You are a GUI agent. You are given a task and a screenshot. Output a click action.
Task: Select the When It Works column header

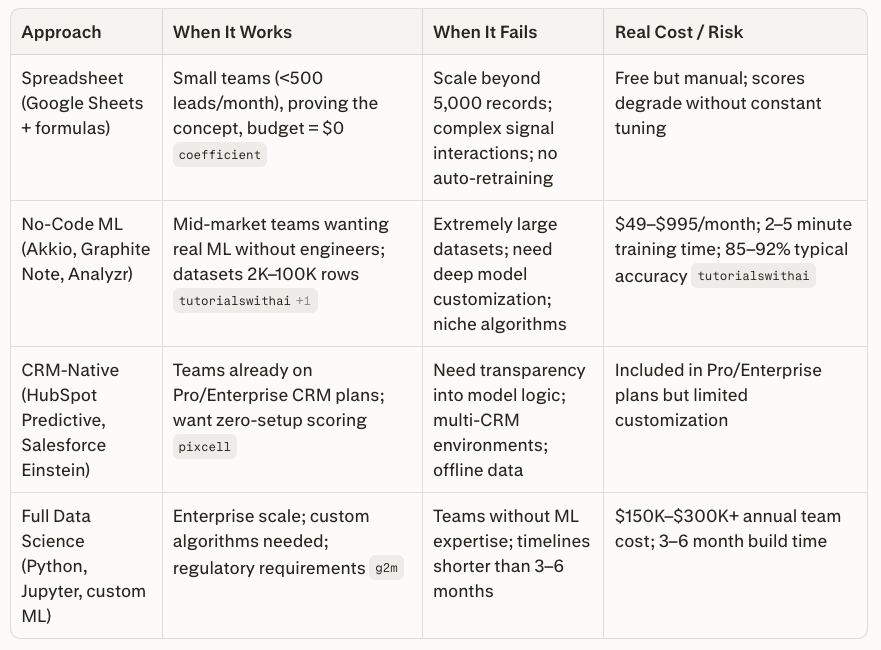(x=232, y=32)
